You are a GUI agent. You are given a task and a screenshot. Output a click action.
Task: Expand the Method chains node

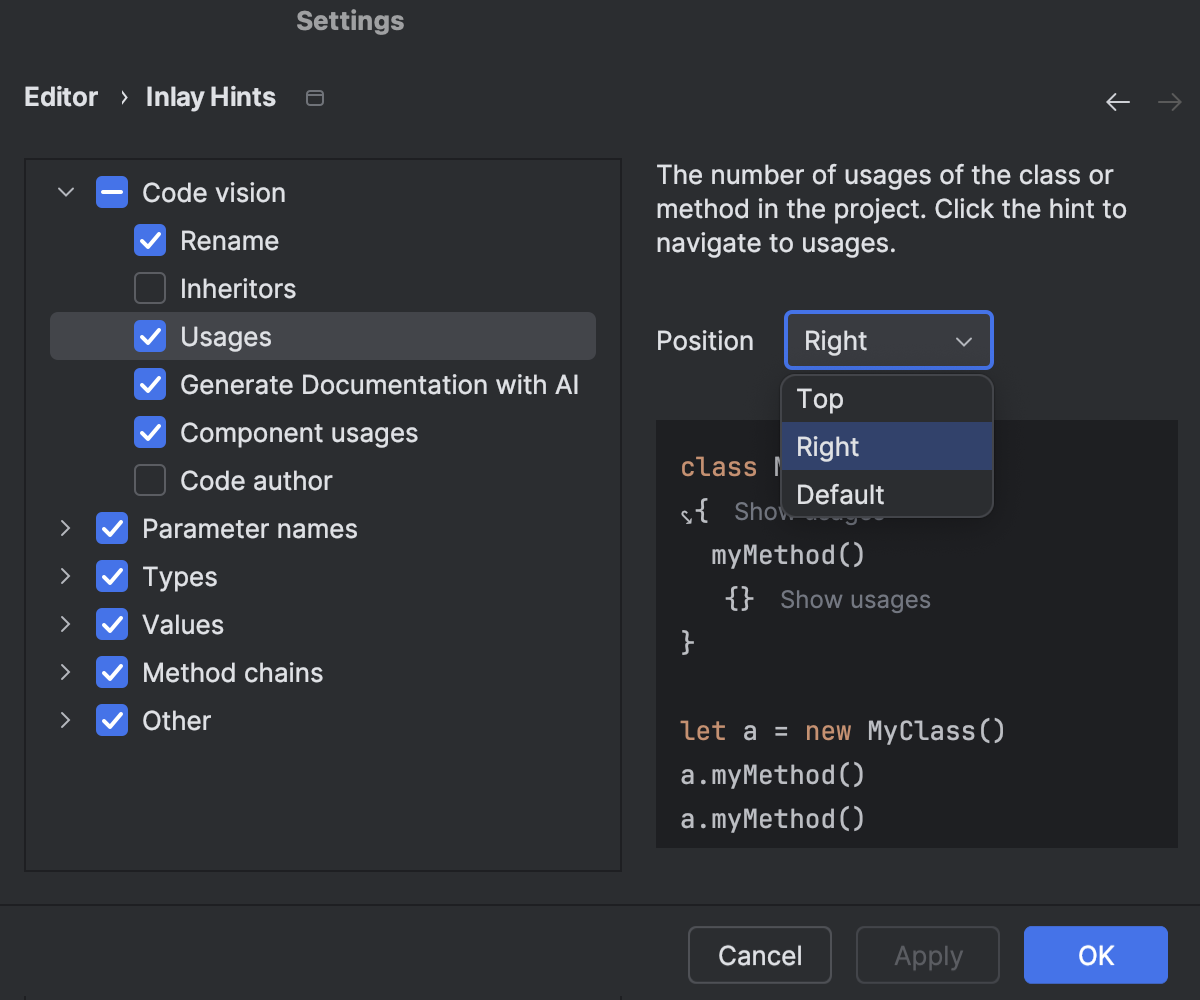(66, 673)
